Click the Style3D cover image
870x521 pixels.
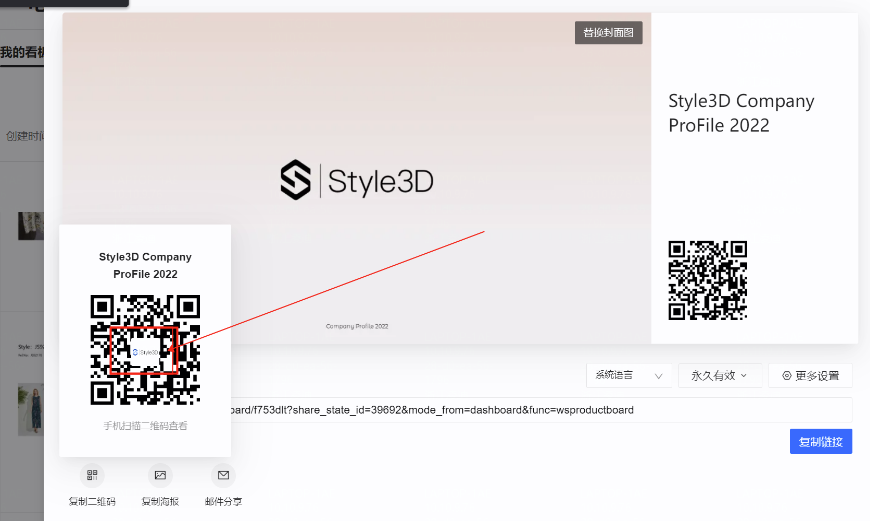[357, 178]
